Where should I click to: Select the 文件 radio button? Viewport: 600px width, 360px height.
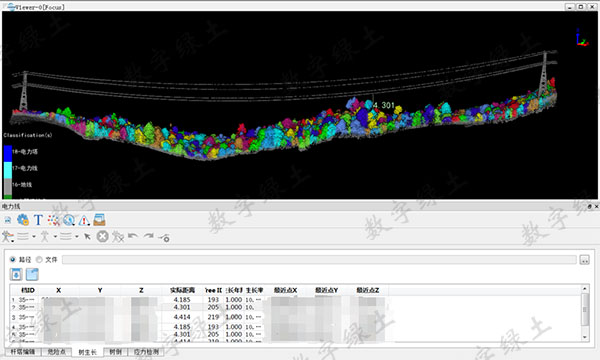click(x=39, y=260)
